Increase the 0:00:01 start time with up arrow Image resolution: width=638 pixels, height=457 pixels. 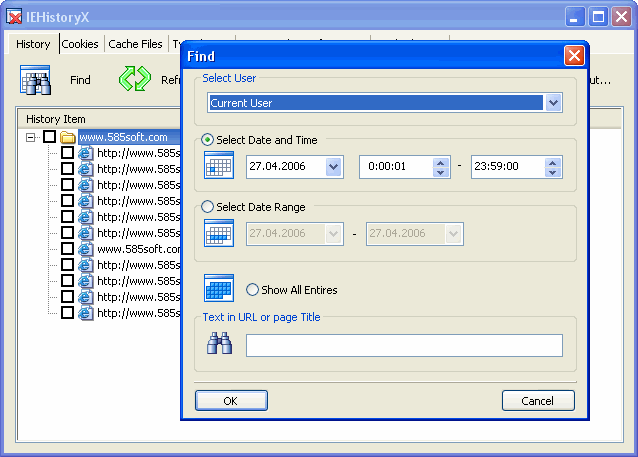441,162
